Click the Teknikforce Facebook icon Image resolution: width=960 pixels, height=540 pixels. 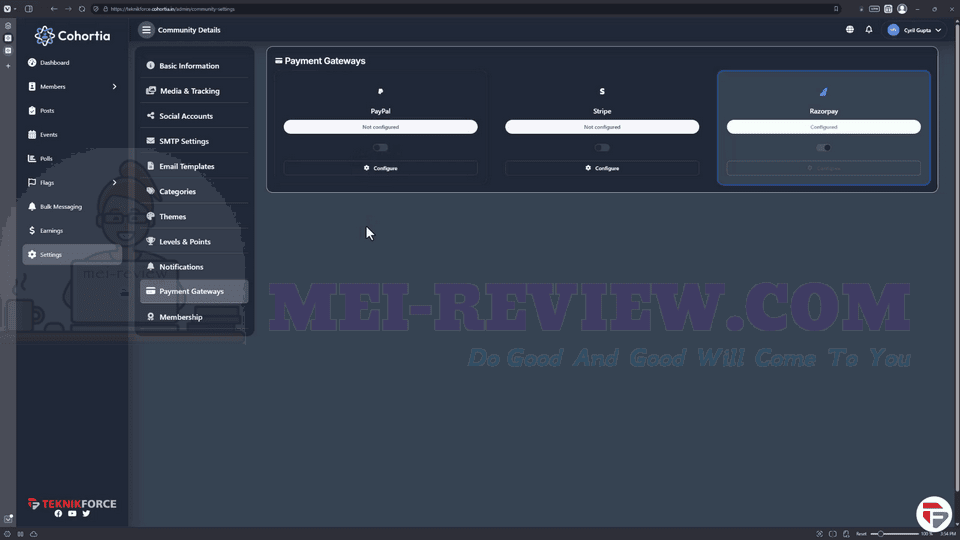coord(58,514)
